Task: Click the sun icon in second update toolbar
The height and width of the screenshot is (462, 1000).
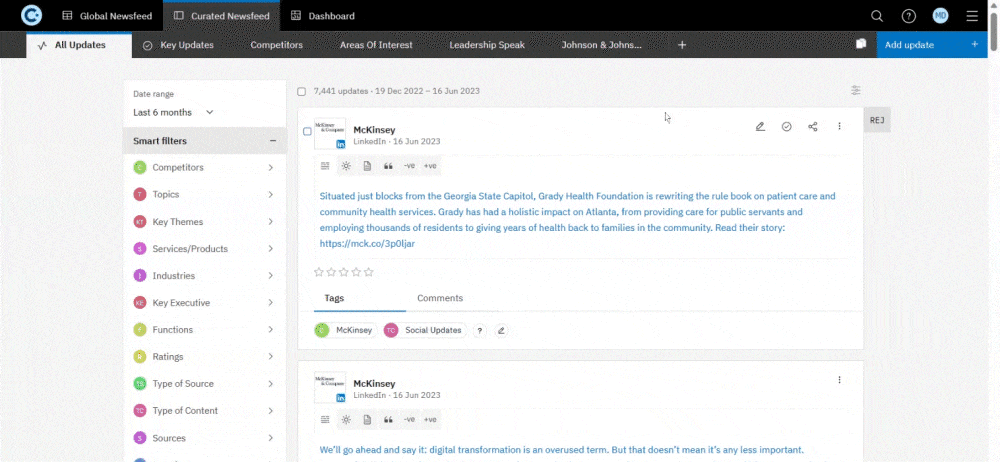Action: click(346, 419)
